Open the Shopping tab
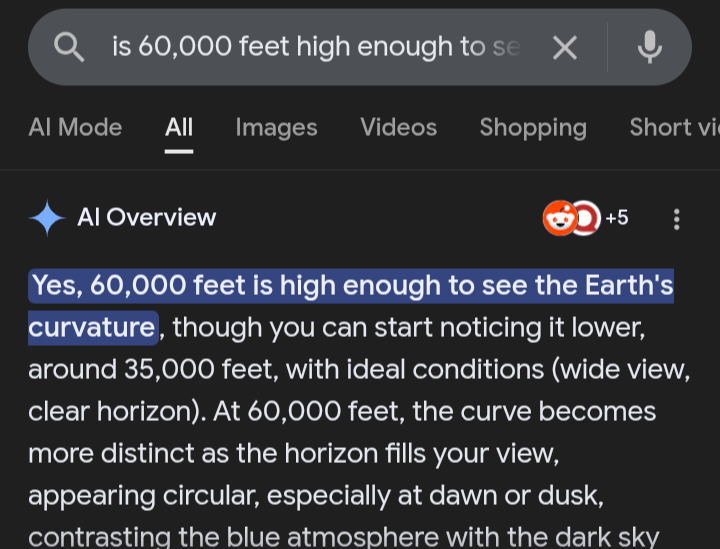The image size is (720, 549). 533,127
